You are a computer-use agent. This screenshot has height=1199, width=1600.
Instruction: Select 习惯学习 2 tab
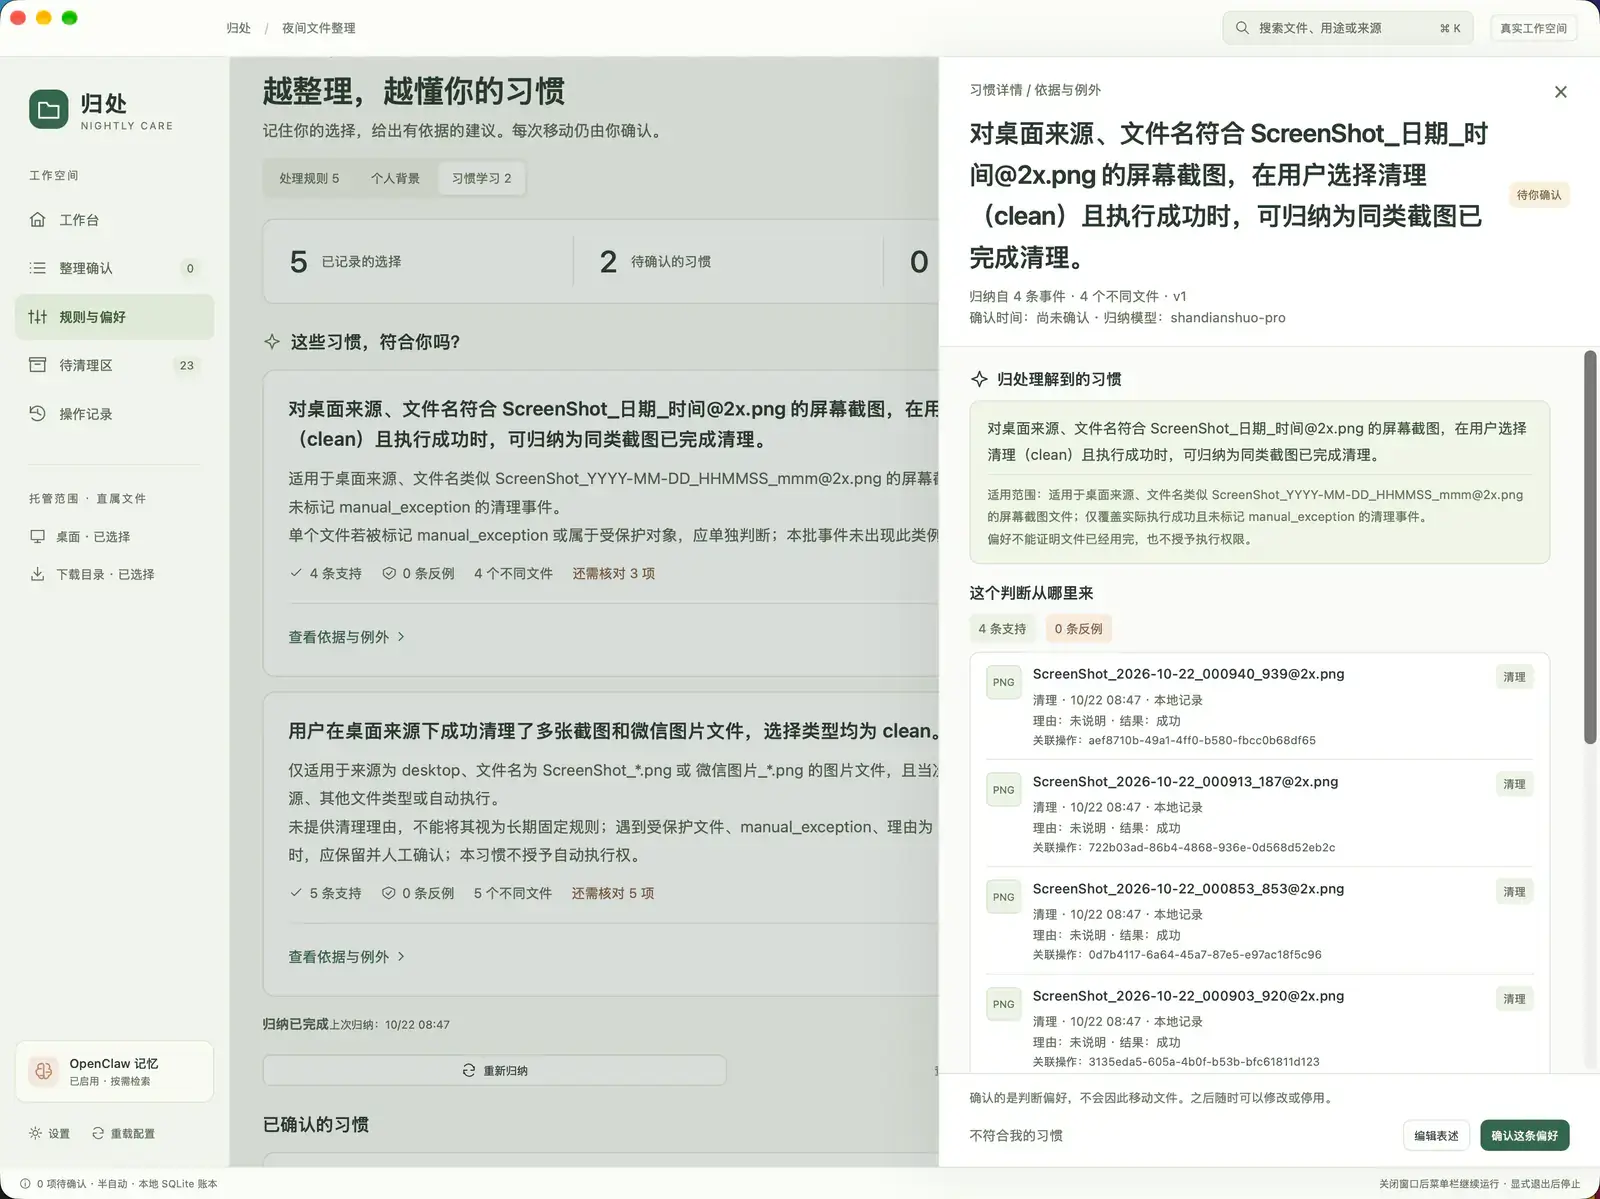click(x=481, y=178)
